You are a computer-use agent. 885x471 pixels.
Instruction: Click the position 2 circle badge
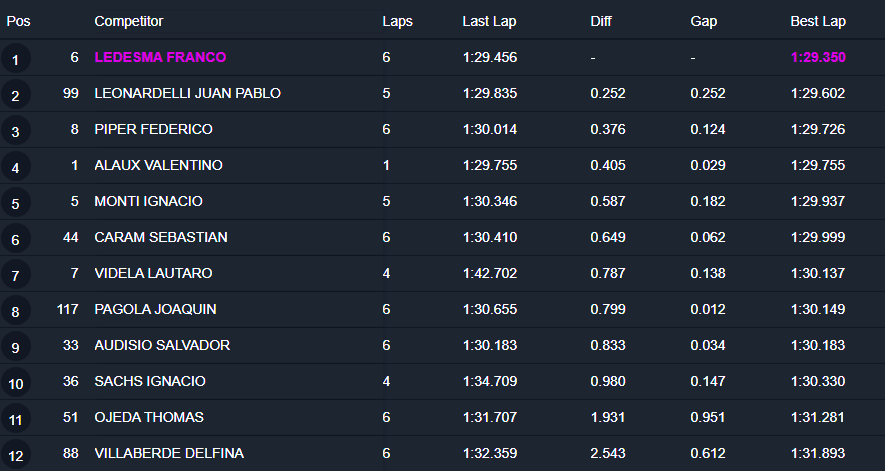click(x=15, y=95)
